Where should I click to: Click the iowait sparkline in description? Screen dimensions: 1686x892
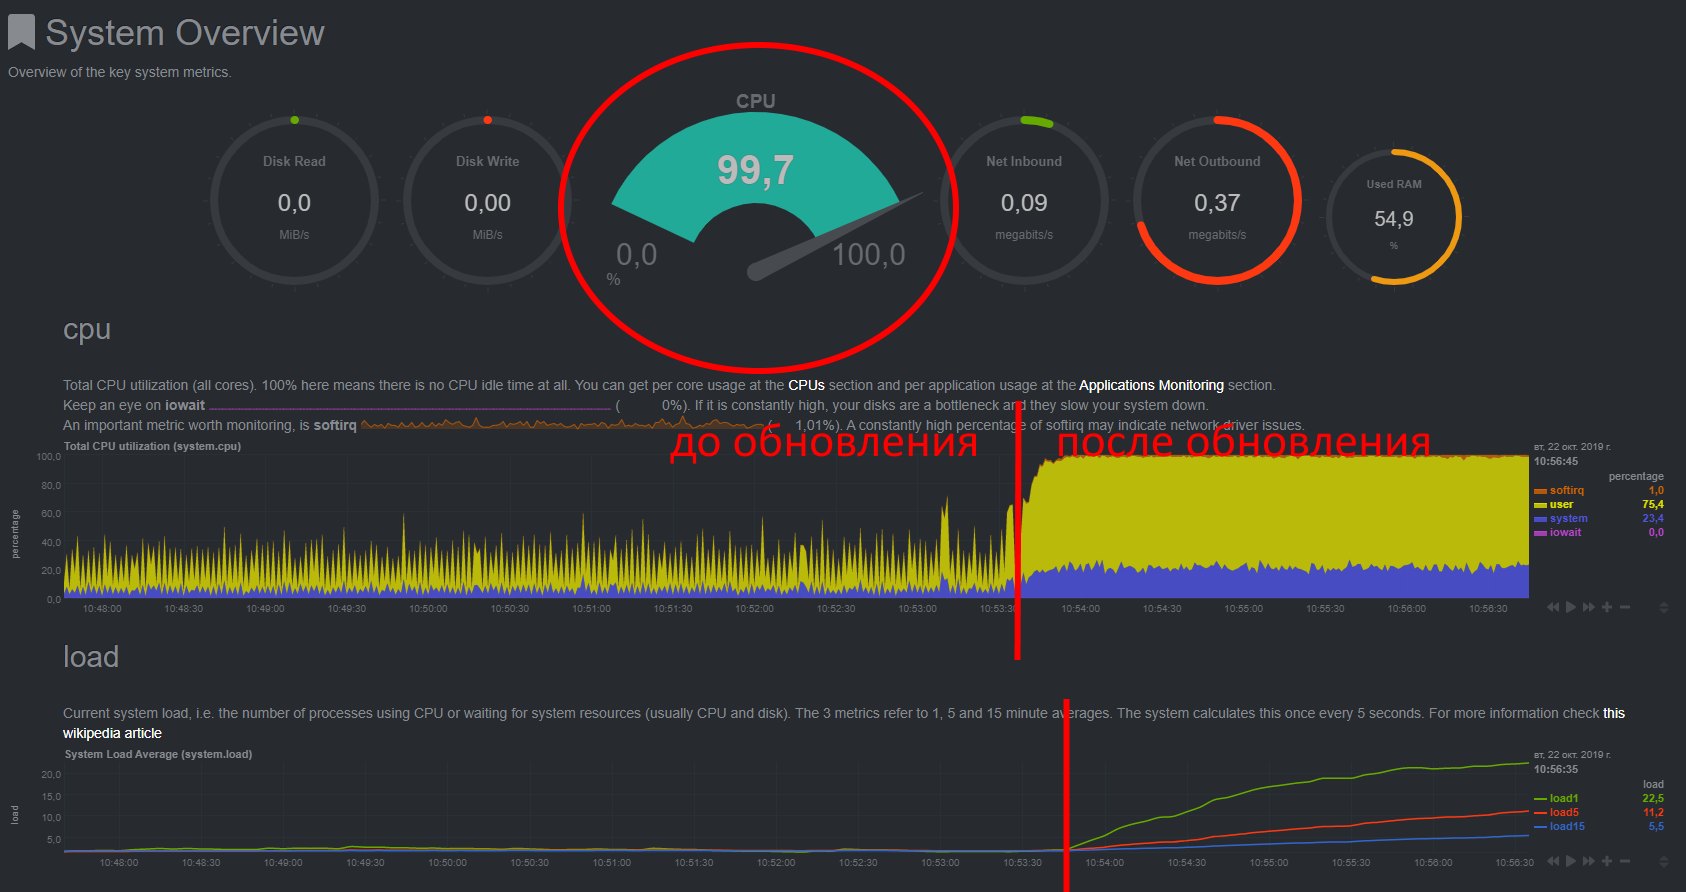tap(410, 406)
